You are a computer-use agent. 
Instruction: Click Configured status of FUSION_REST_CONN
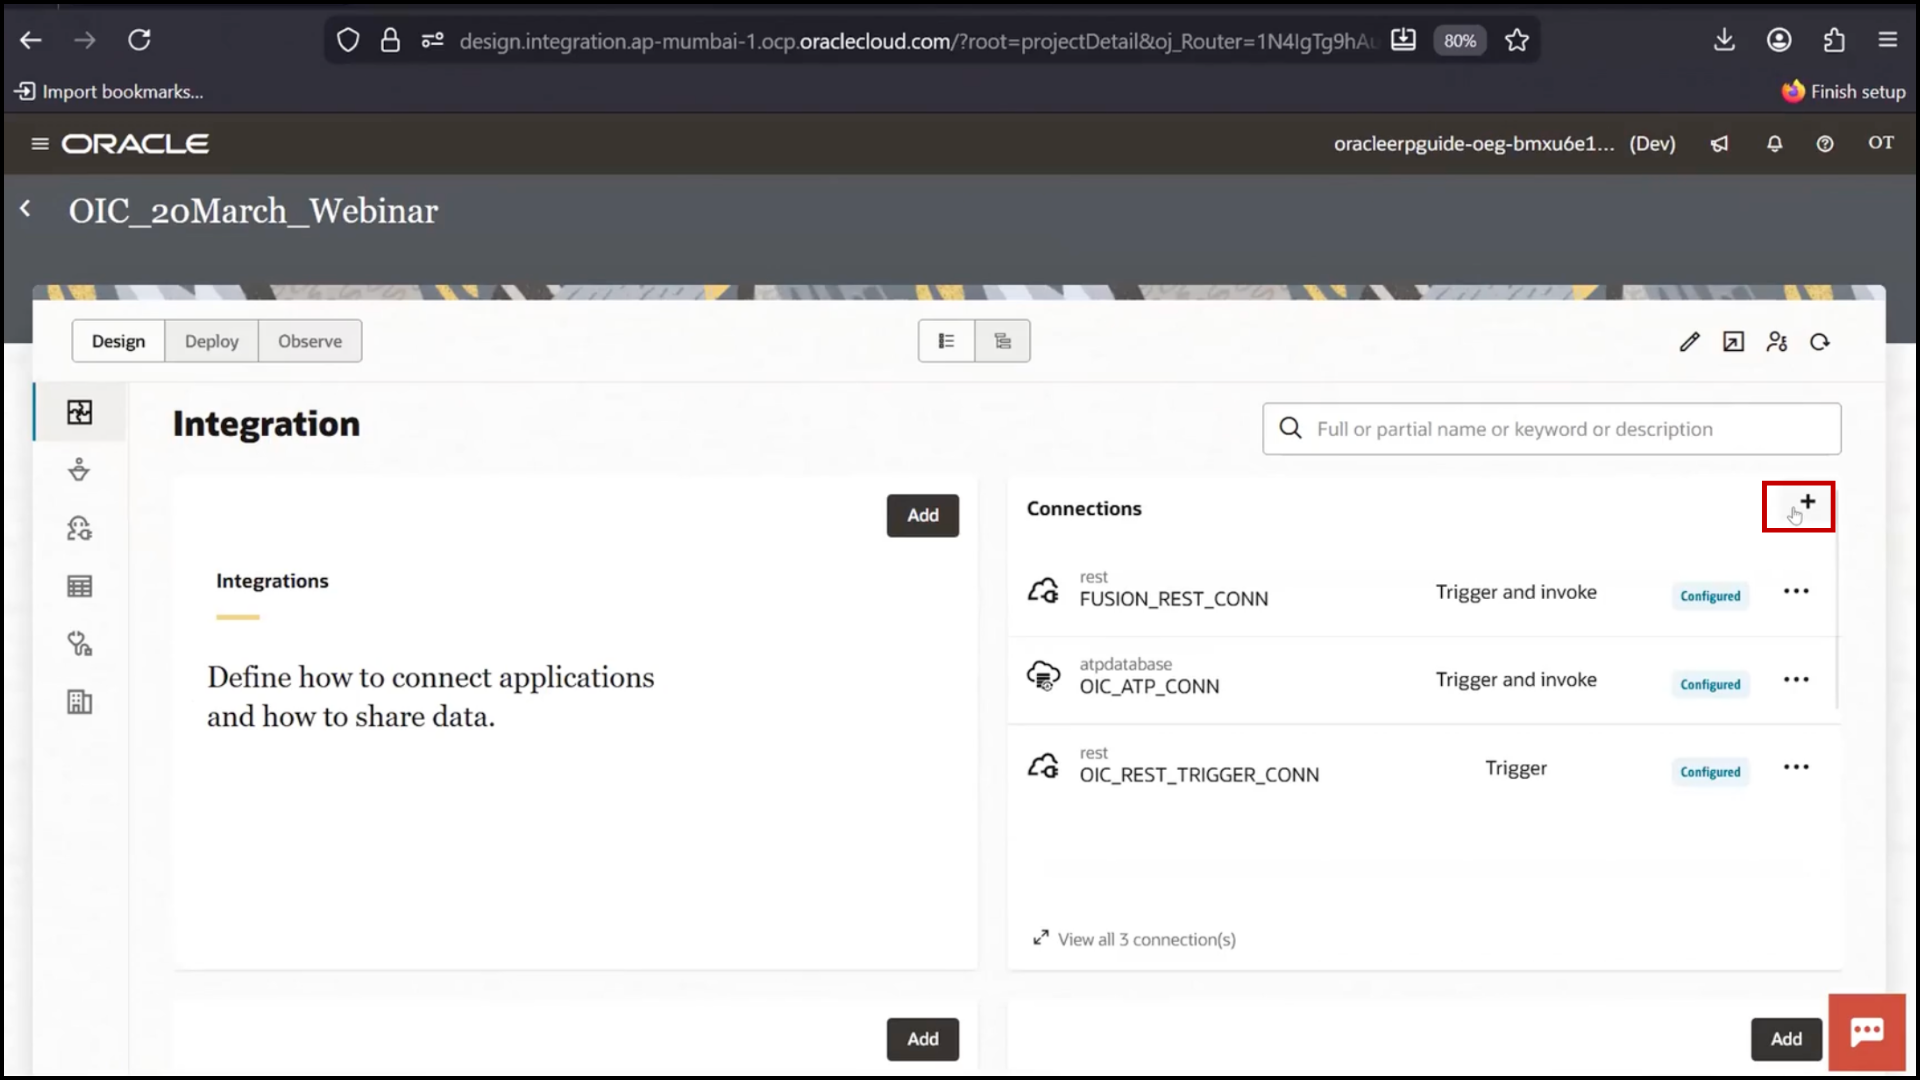point(1710,596)
